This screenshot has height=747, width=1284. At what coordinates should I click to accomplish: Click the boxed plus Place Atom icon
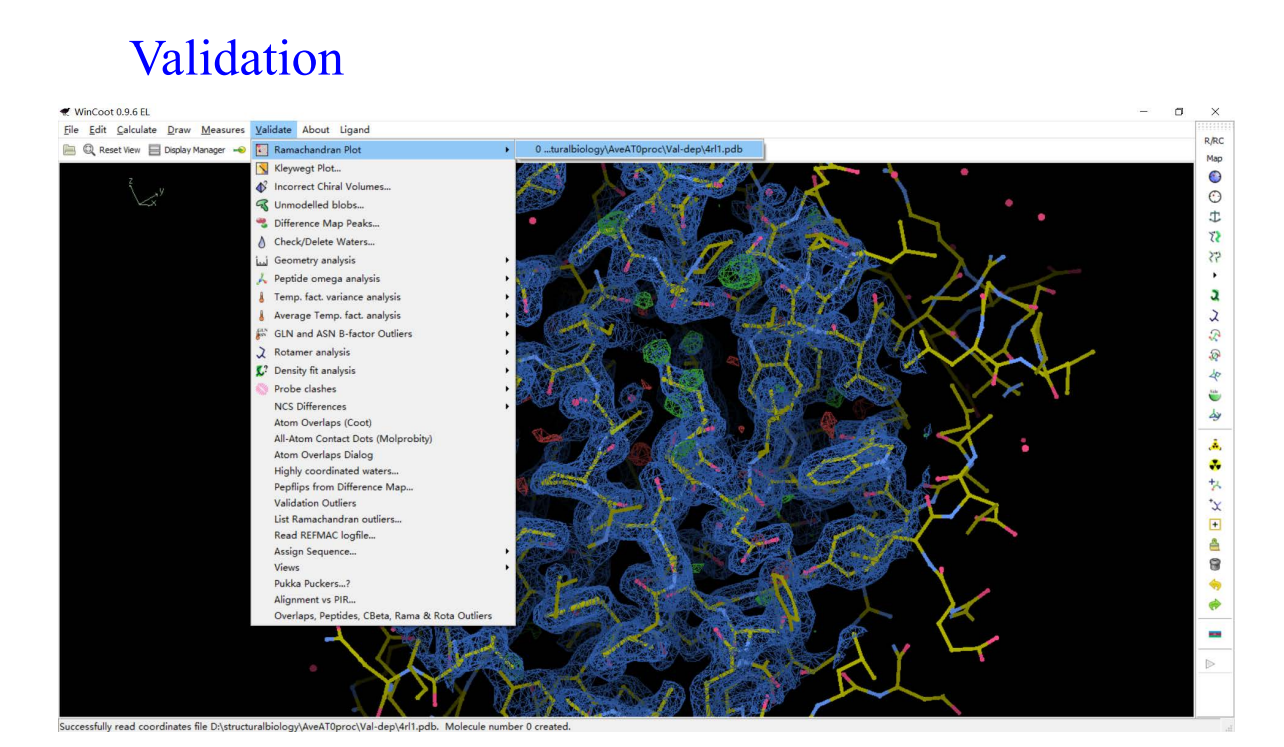coord(1215,524)
